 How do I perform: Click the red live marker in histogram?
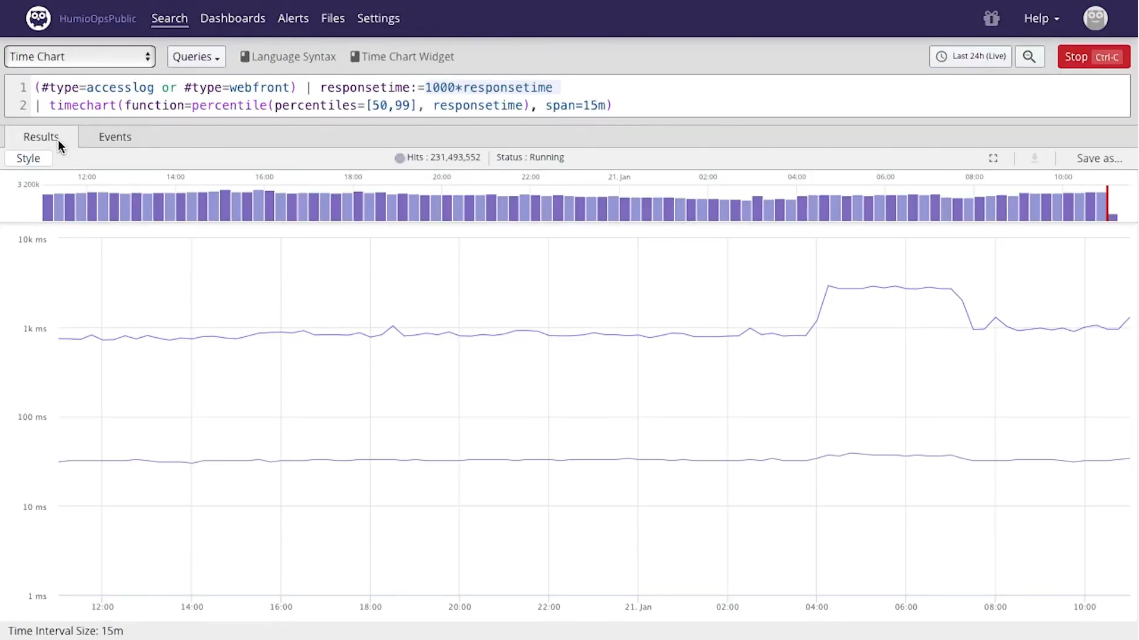(1108, 203)
